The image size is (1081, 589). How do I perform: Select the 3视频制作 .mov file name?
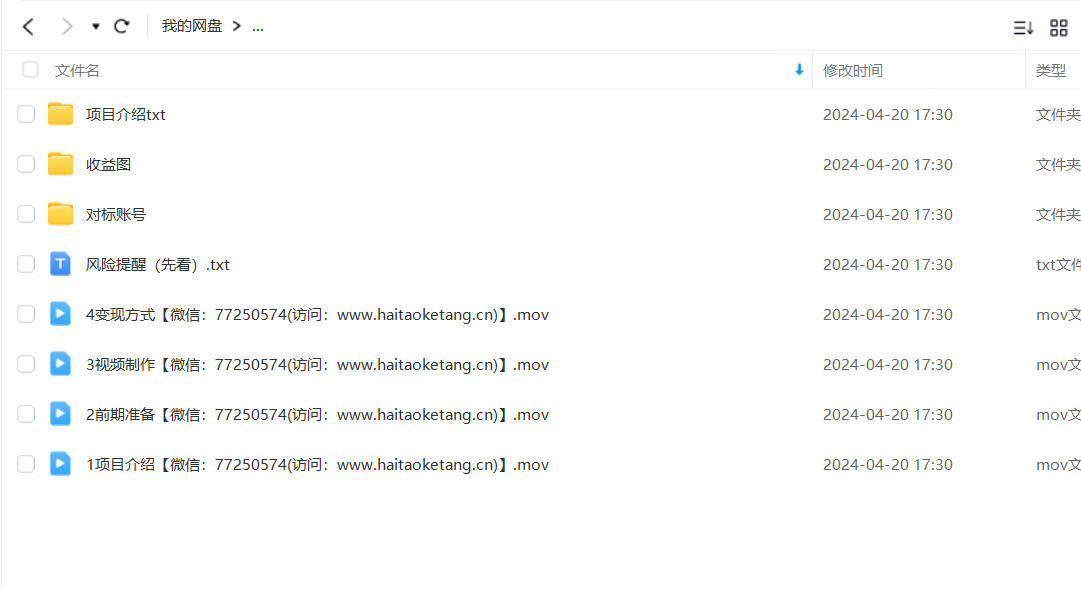point(317,365)
